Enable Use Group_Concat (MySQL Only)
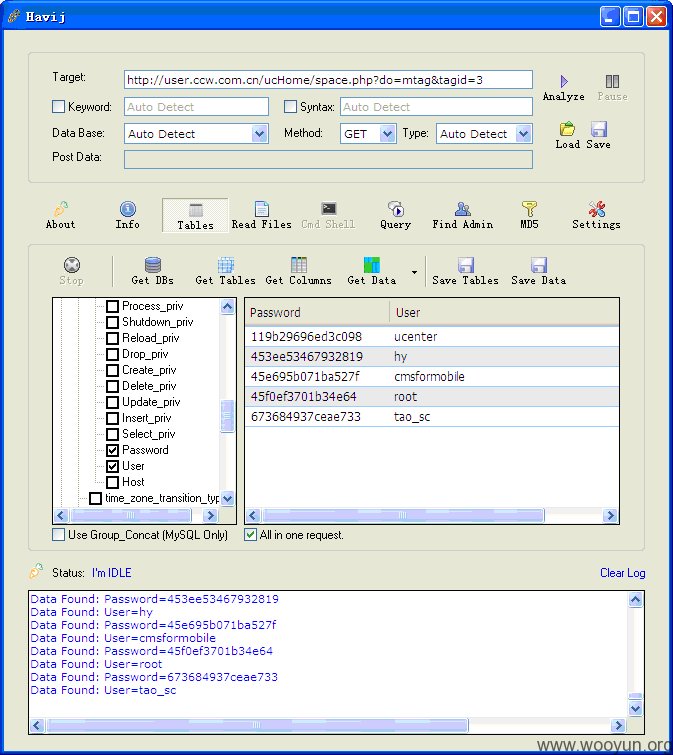This screenshot has width=673, height=755. tap(58, 534)
